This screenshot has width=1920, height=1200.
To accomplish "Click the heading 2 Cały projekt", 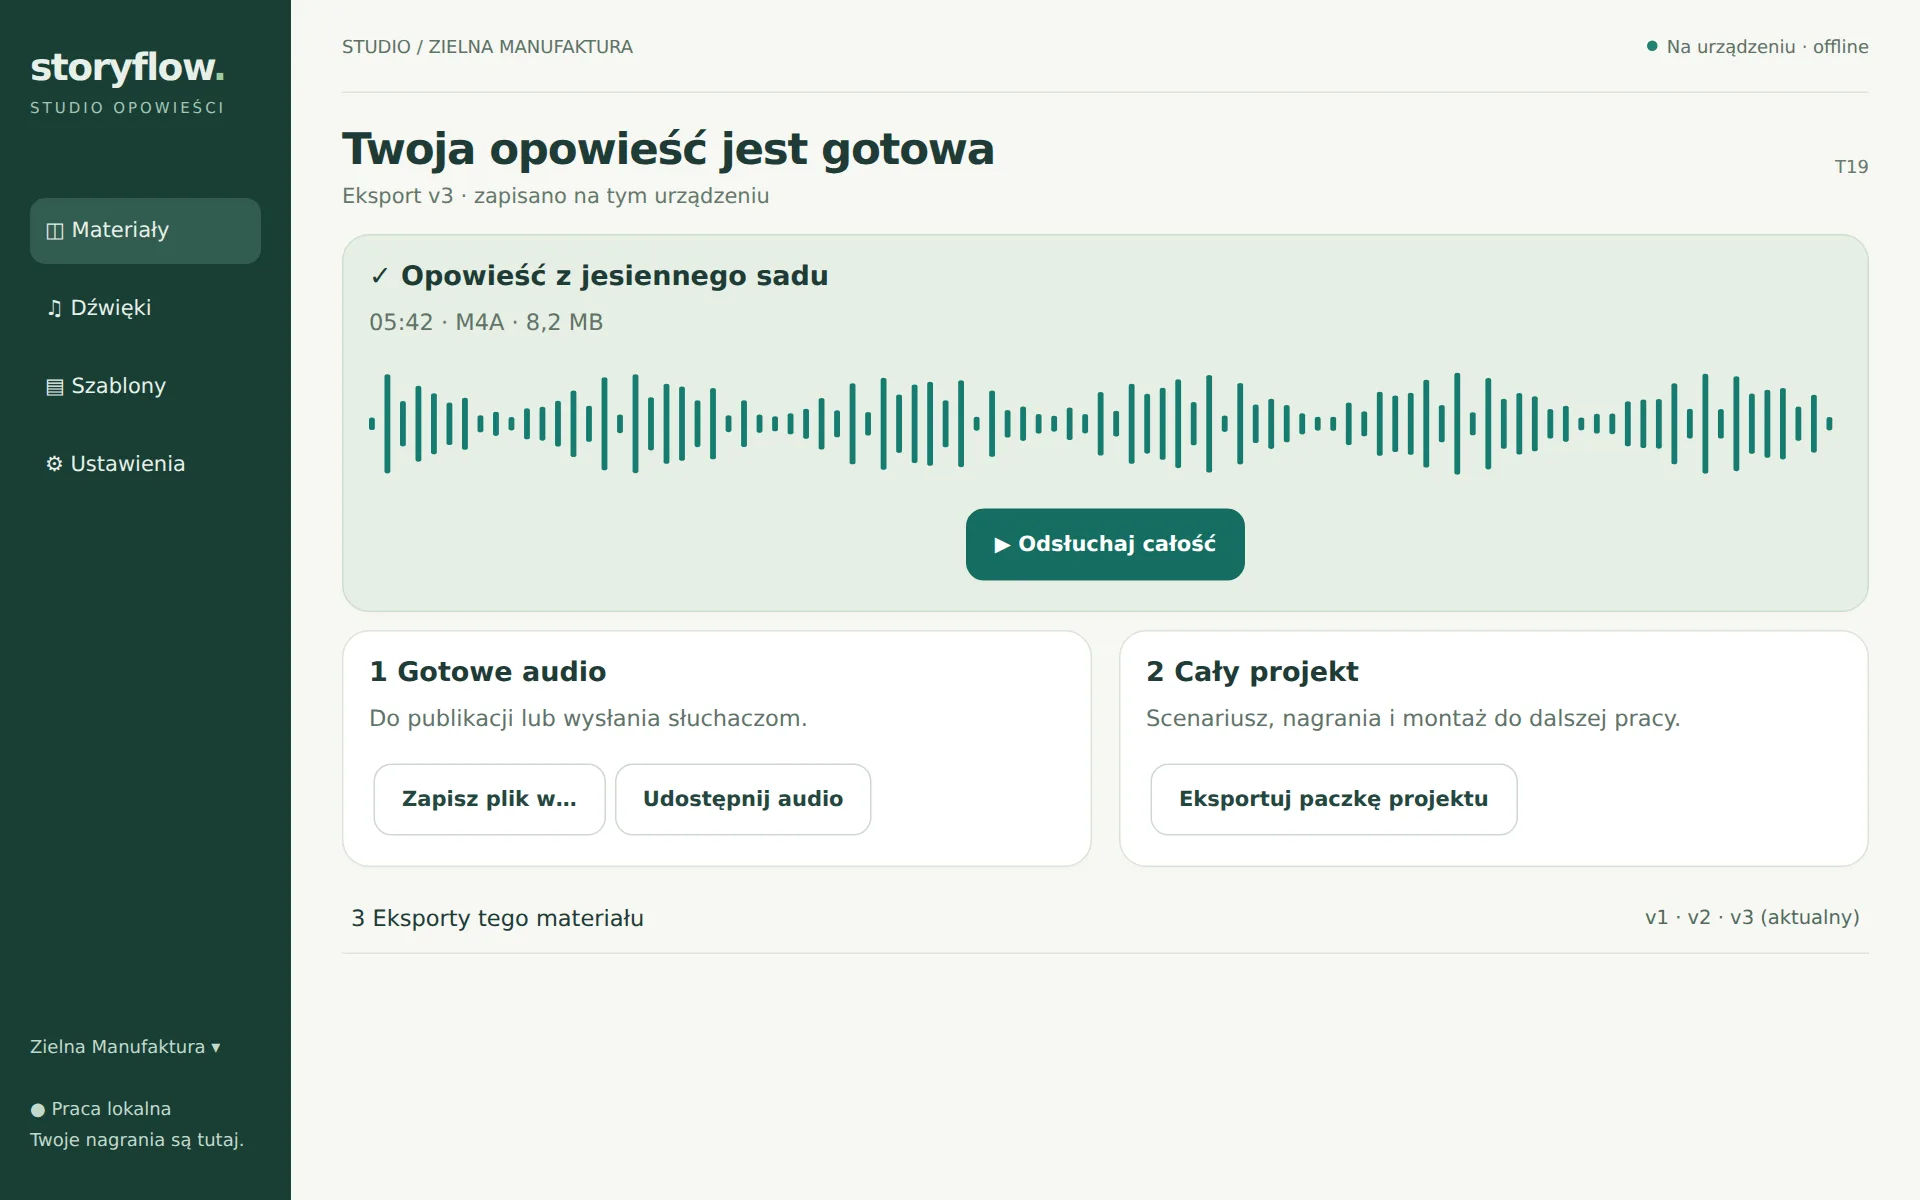I will (x=1252, y=672).
